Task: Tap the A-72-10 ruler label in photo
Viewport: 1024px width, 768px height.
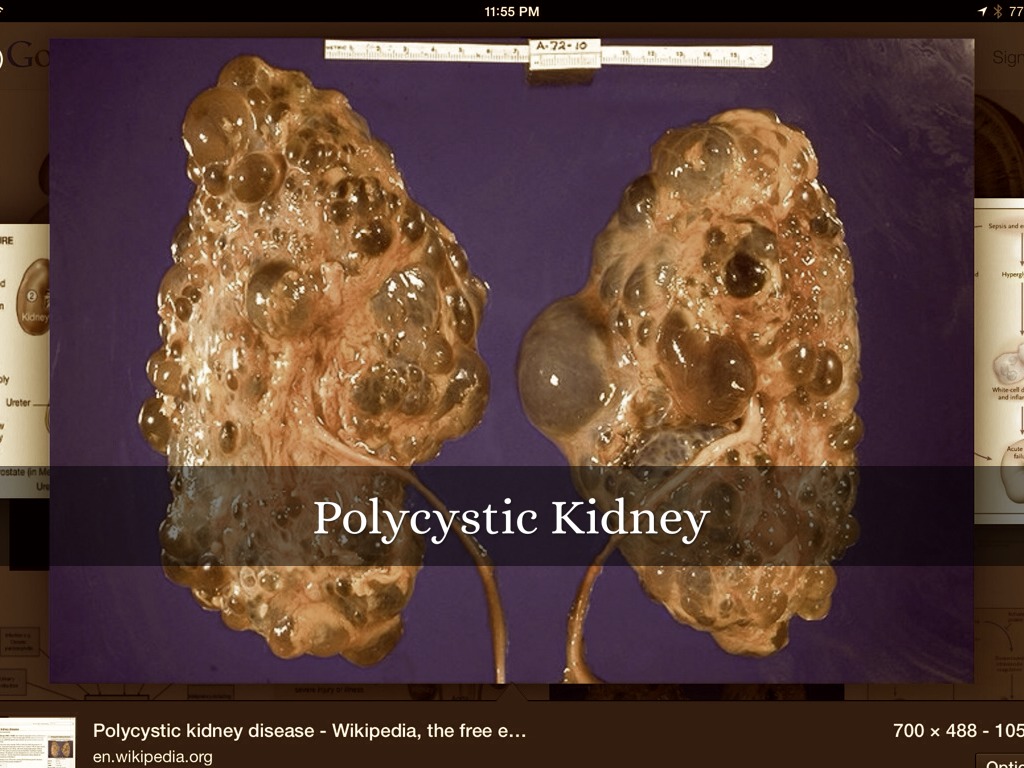Action: click(564, 47)
